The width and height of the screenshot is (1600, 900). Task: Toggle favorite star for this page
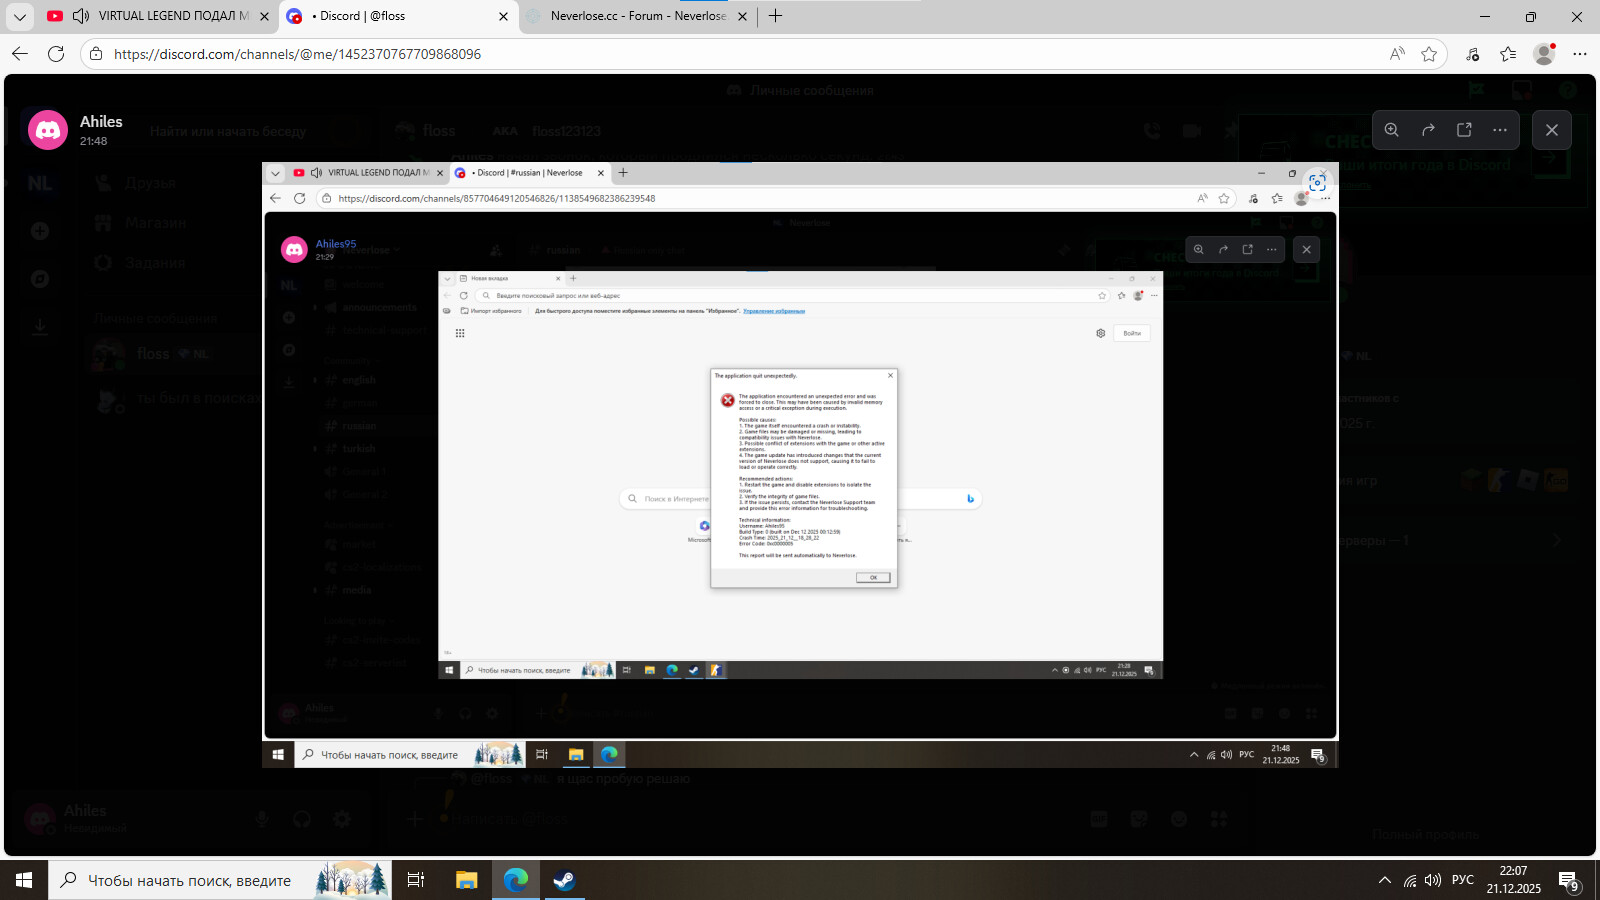coord(1429,54)
